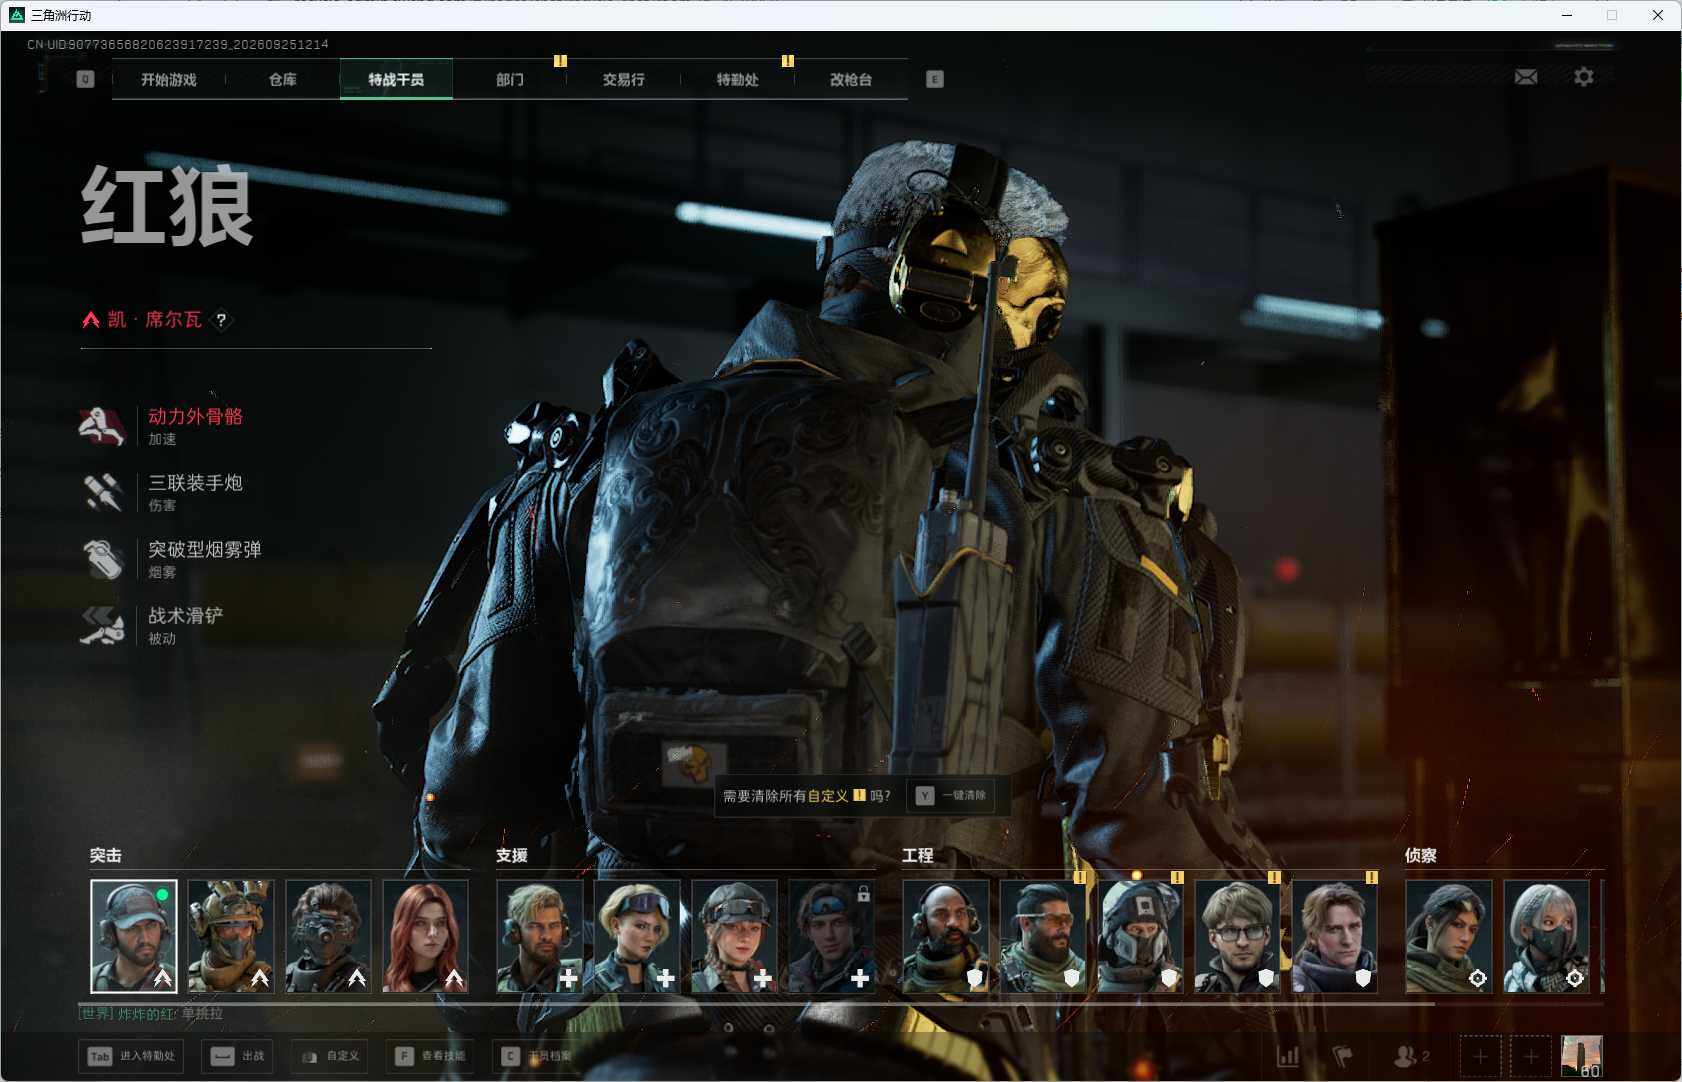Switch to the 特勤处 tab

[x=738, y=79]
